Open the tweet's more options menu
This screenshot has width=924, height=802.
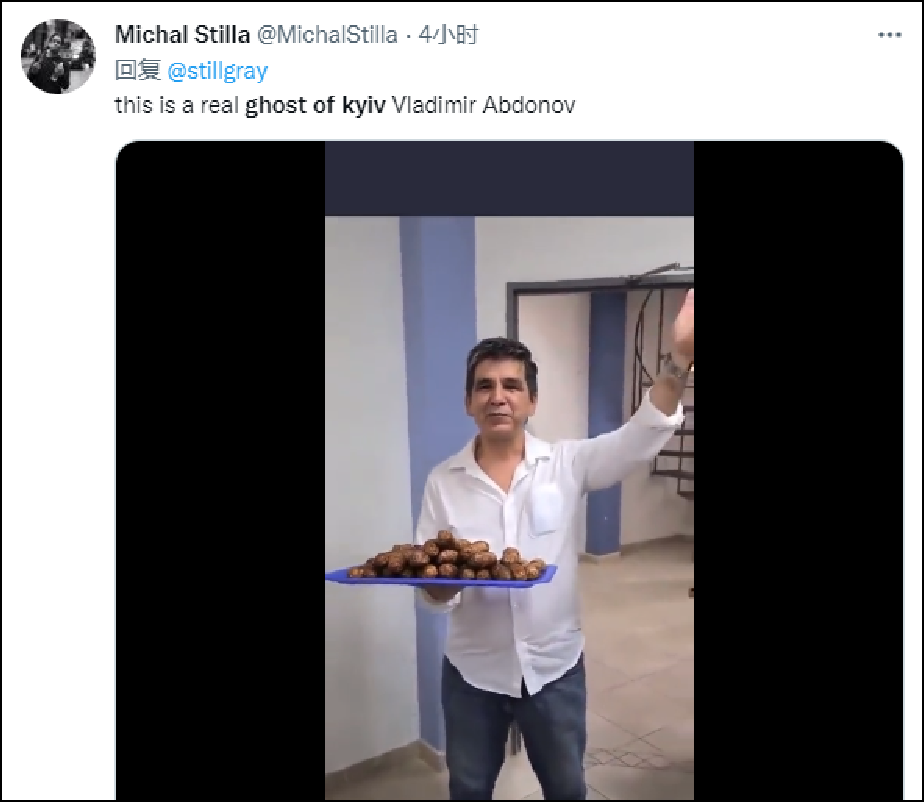(x=889, y=35)
